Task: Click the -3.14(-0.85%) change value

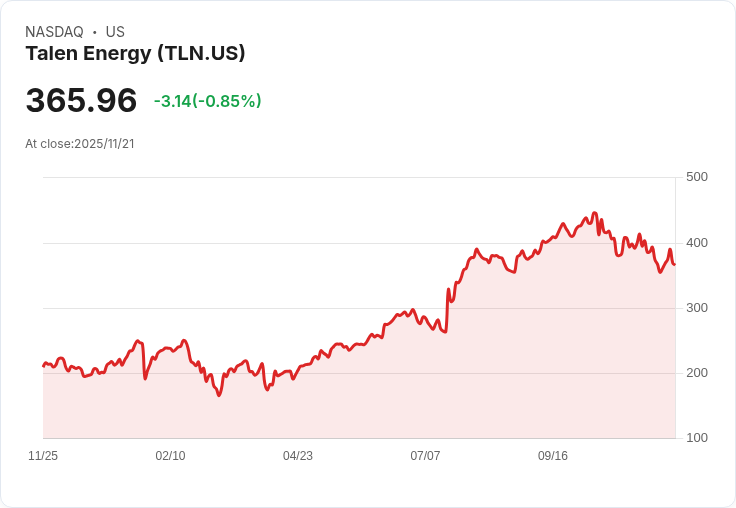Action: pyautogui.click(x=207, y=101)
